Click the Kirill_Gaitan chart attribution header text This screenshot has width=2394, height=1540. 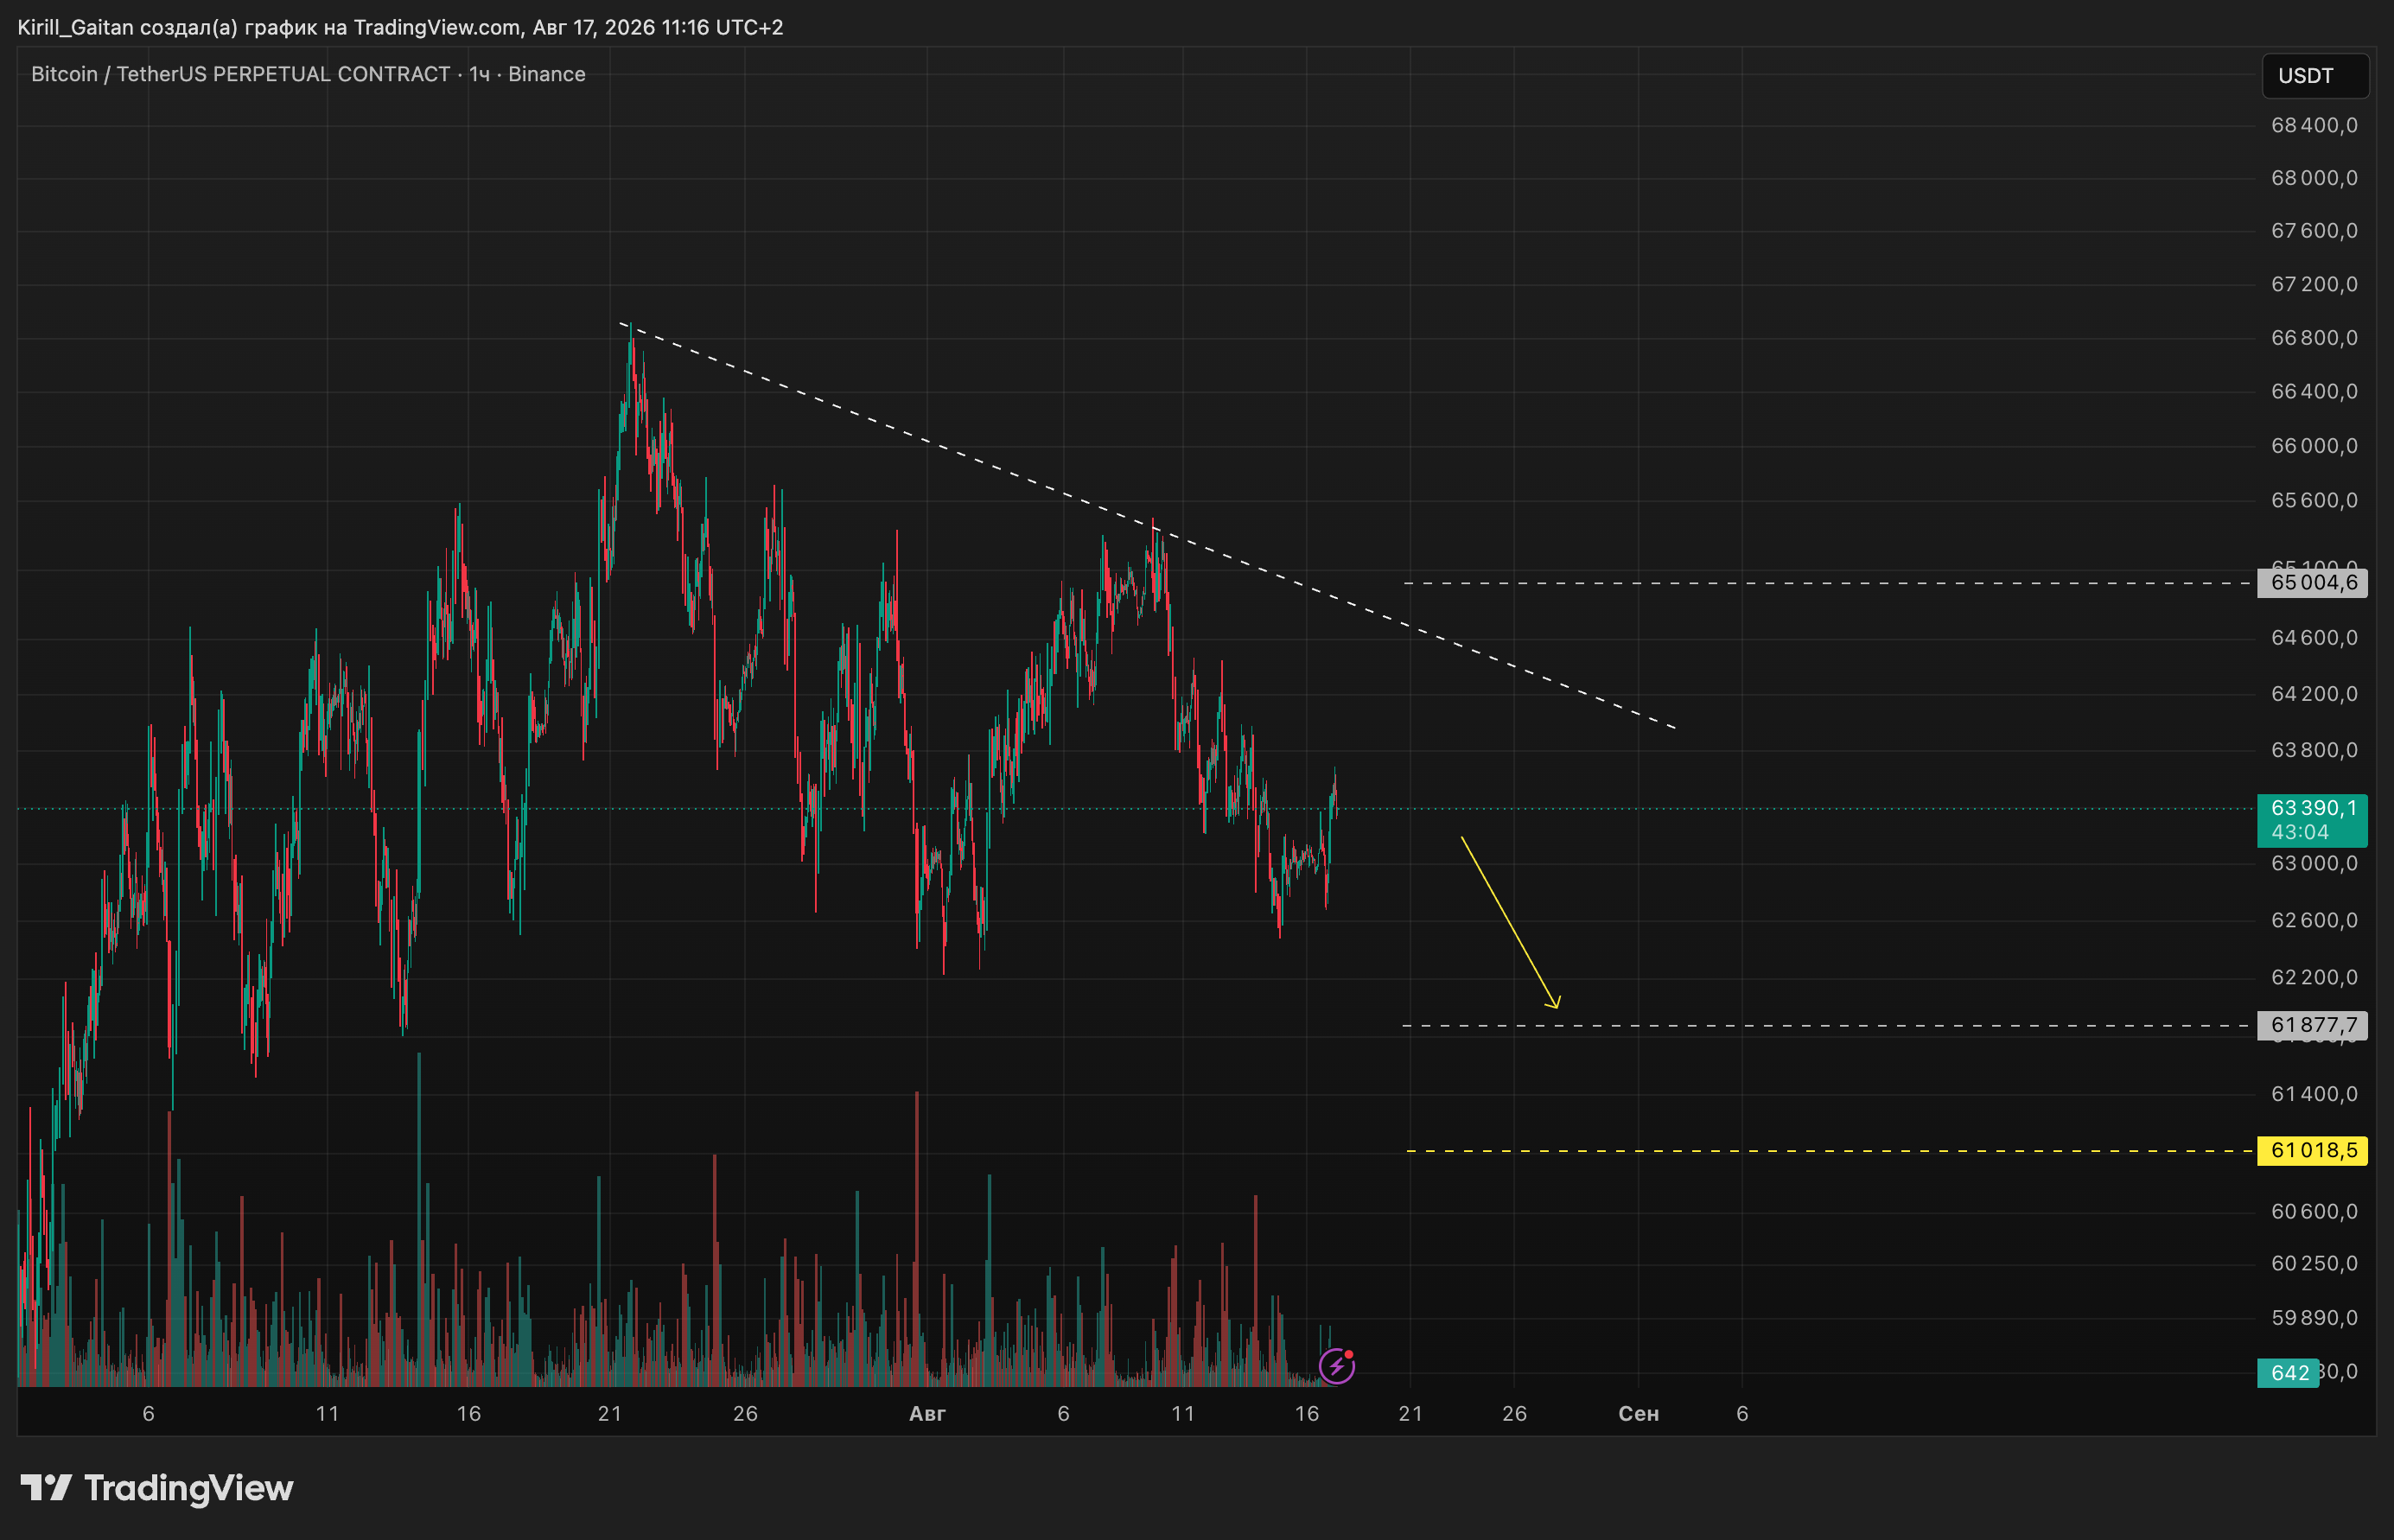[x=400, y=27]
